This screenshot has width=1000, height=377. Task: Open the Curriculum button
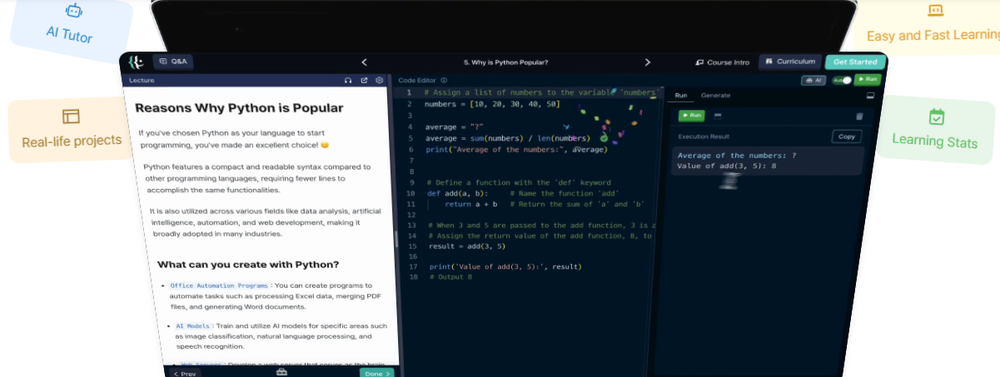point(790,62)
